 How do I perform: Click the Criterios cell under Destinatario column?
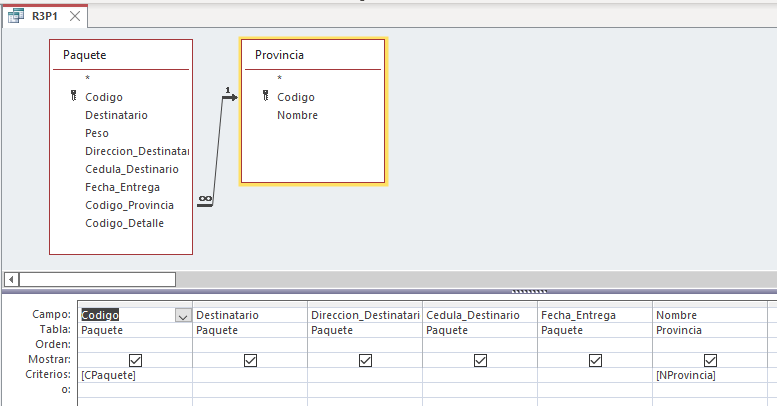250,375
